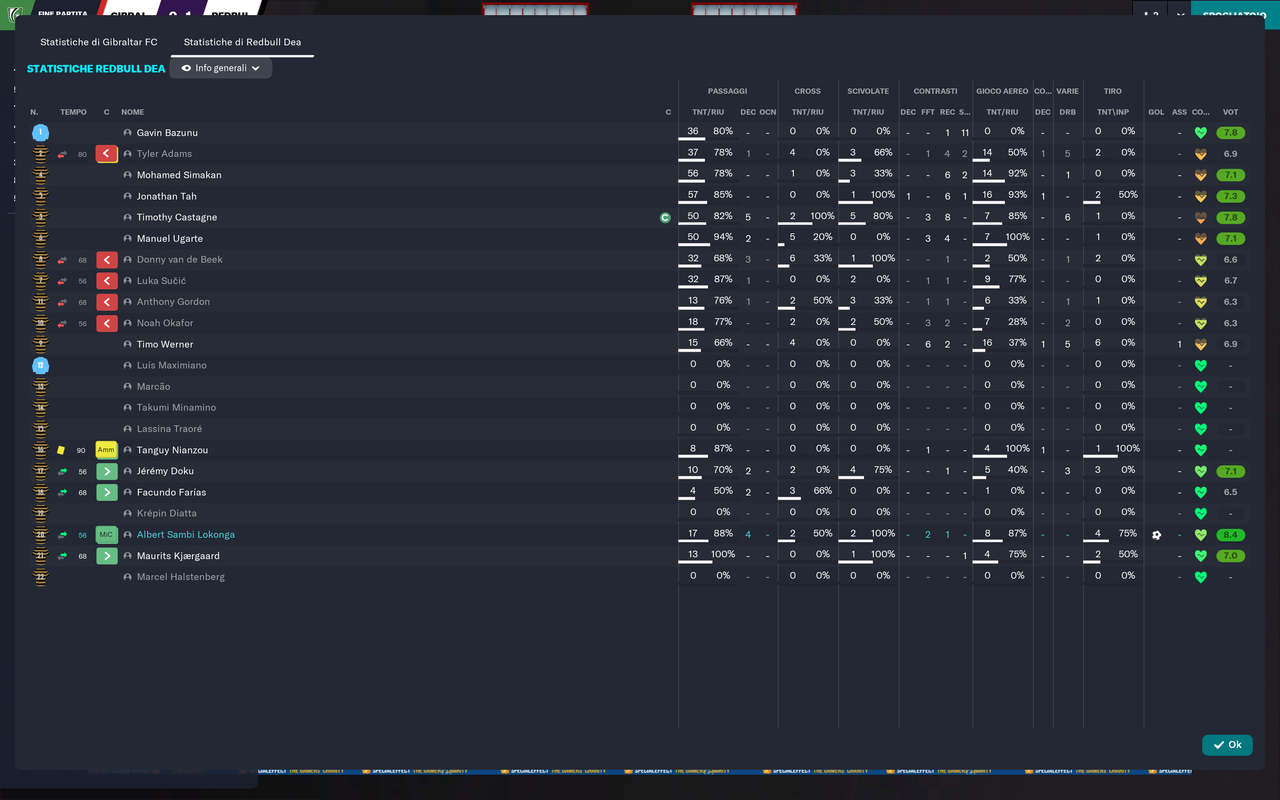Click the goalkeeper shirt icon for Gavin Bazunu

pyautogui.click(x=40, y=133)
